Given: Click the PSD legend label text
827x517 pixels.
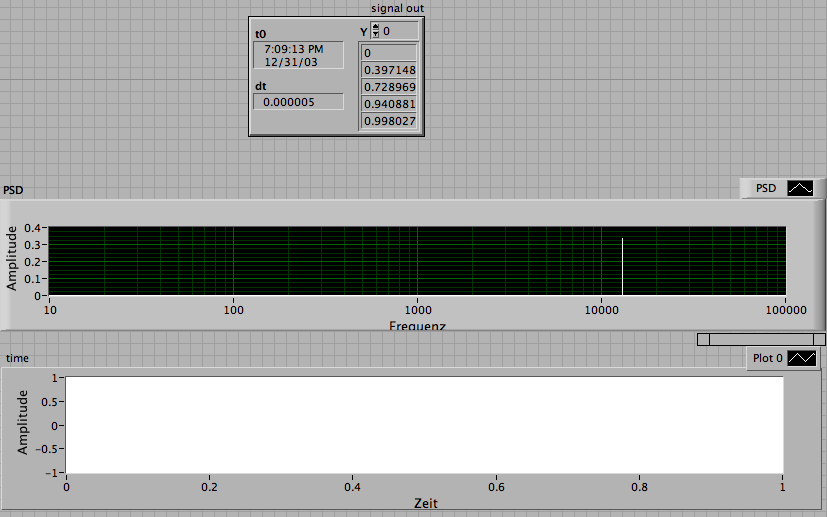Looking at the screenshot, I should click(x=766, y=188).
